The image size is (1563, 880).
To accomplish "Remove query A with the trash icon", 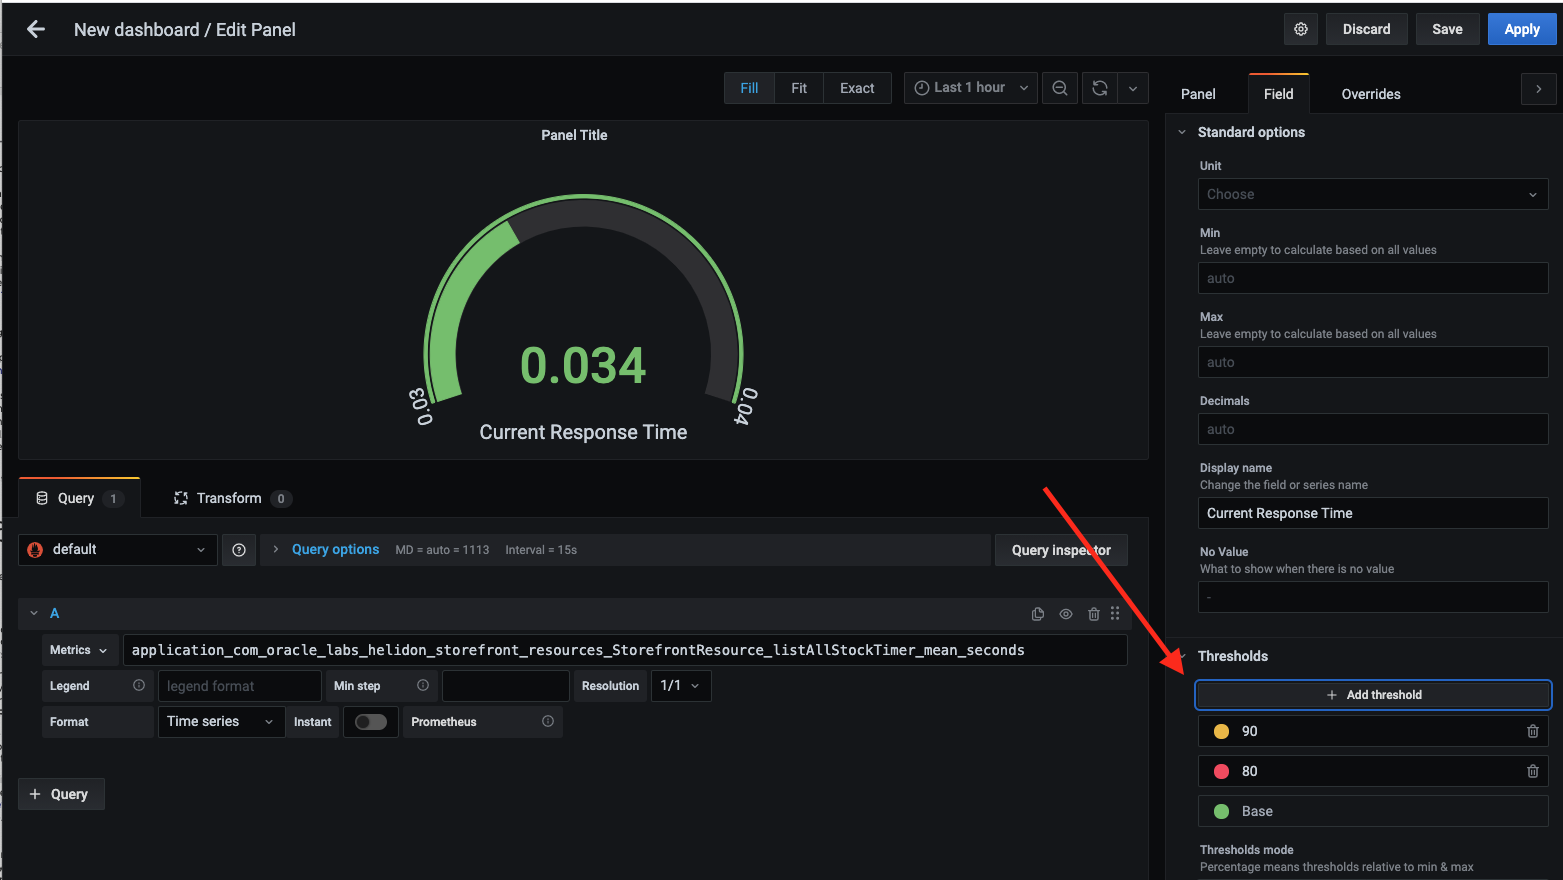I will (x=1094, y=614).
